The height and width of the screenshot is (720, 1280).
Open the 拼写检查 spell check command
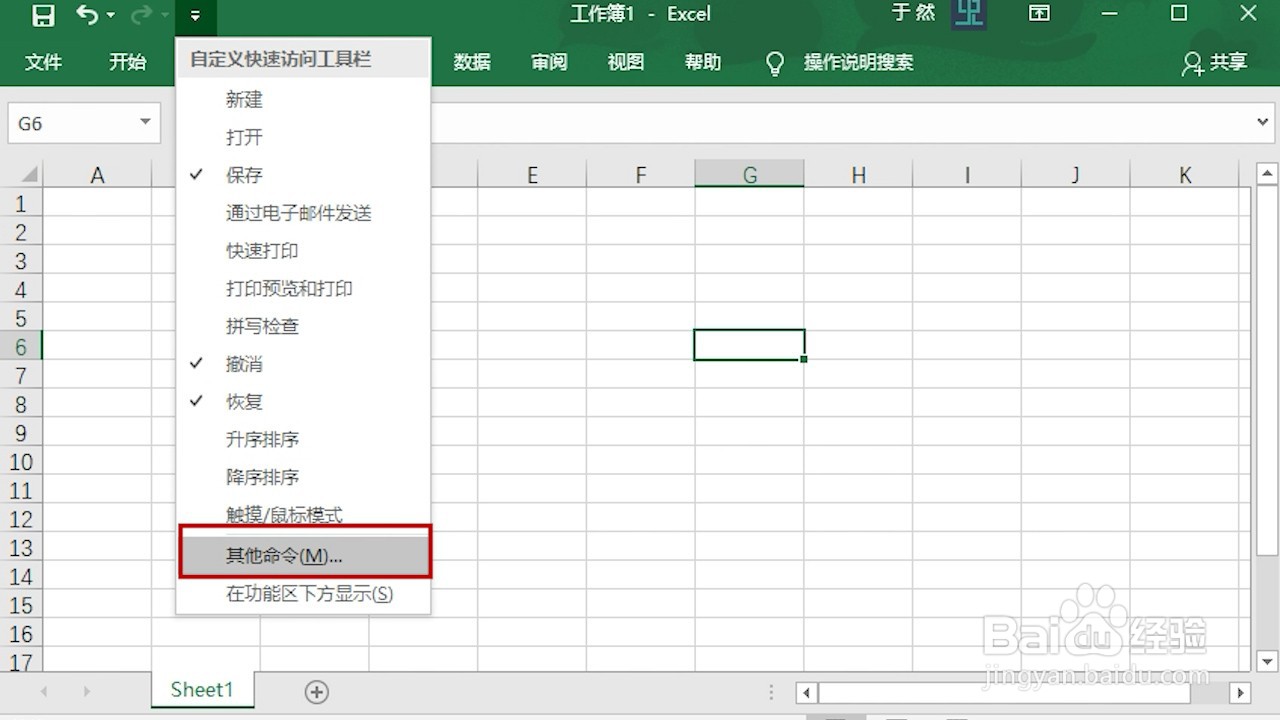(261, 326)
